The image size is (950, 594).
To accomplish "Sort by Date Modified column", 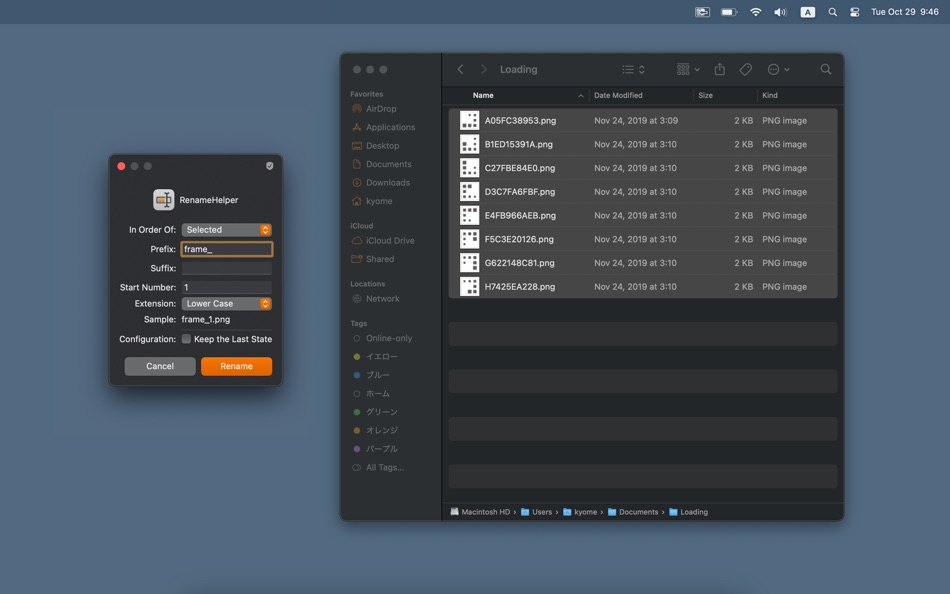I will (x=618, y=95).
